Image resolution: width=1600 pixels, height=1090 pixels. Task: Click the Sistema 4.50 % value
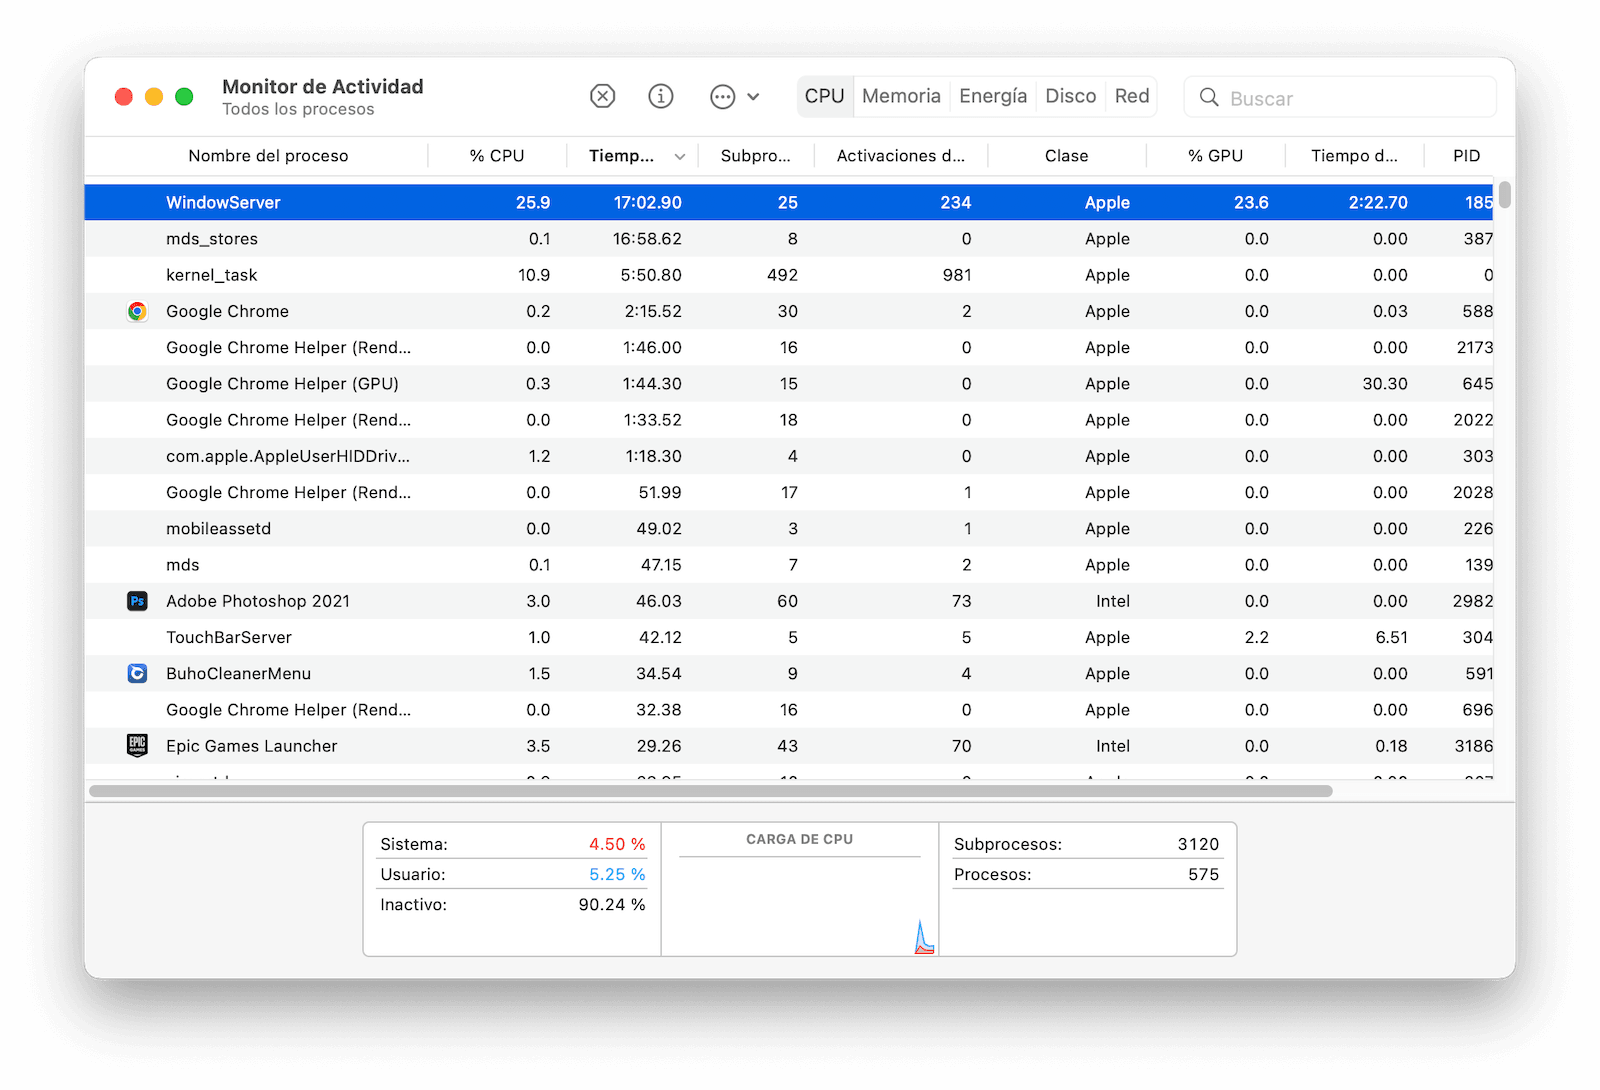point(617,844)
